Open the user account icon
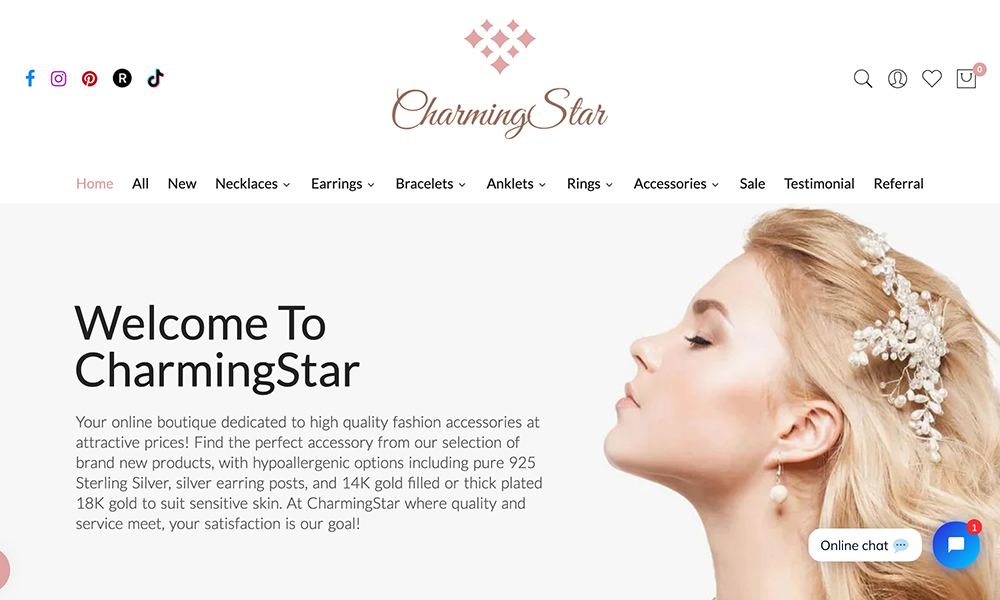 click(x=897, y=78)
